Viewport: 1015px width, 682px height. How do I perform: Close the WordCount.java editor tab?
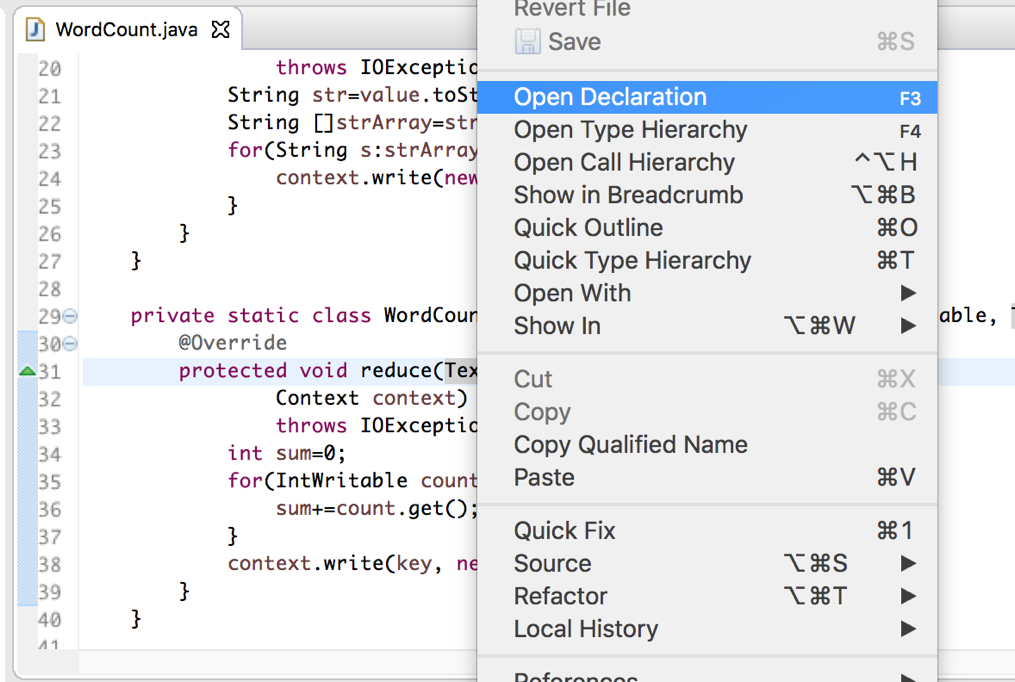[221, 29]
